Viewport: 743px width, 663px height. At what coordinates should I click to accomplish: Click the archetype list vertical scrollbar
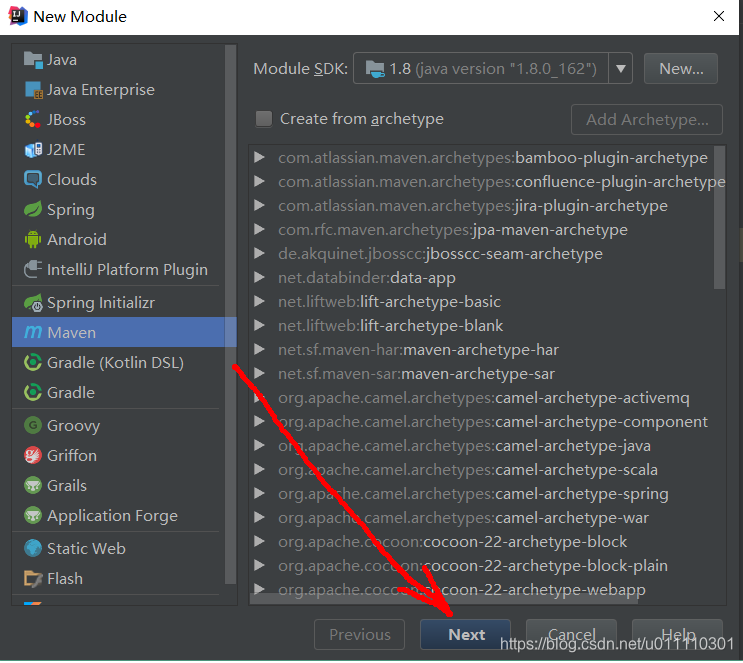719,217
